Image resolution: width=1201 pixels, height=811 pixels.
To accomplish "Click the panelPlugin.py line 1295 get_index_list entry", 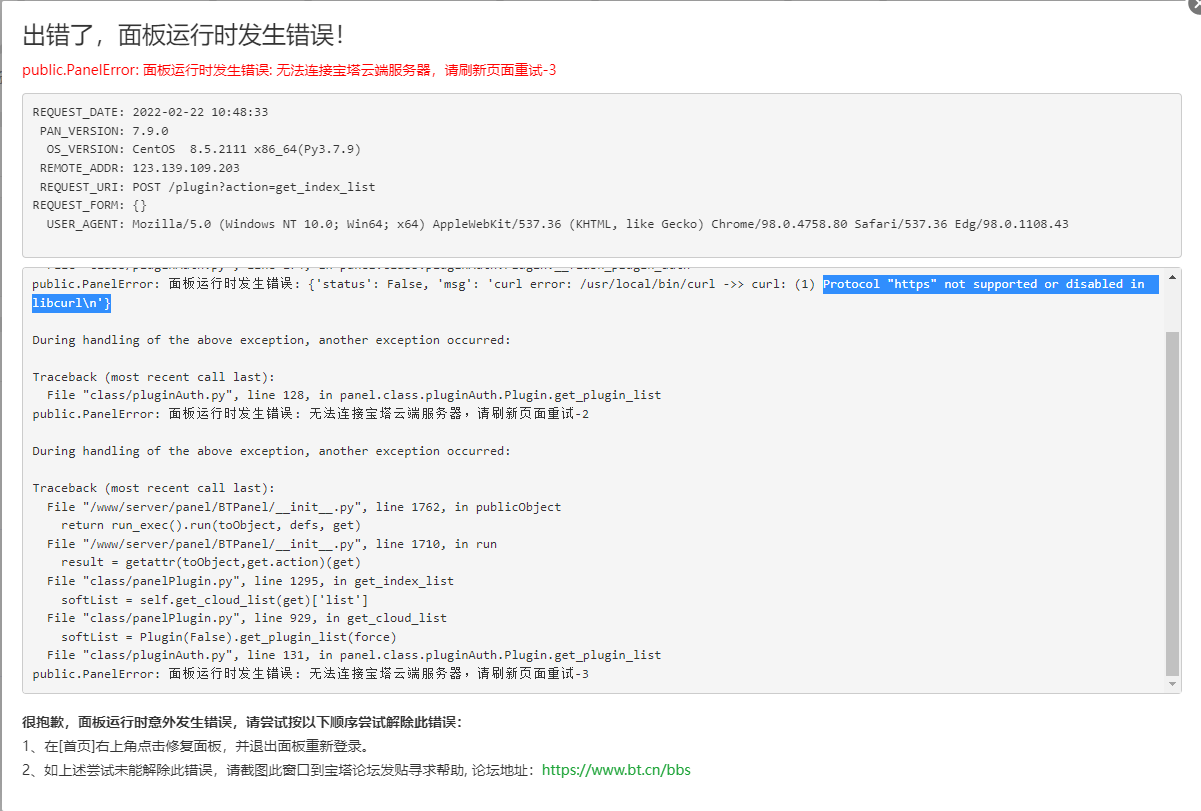I will (250, 581).
